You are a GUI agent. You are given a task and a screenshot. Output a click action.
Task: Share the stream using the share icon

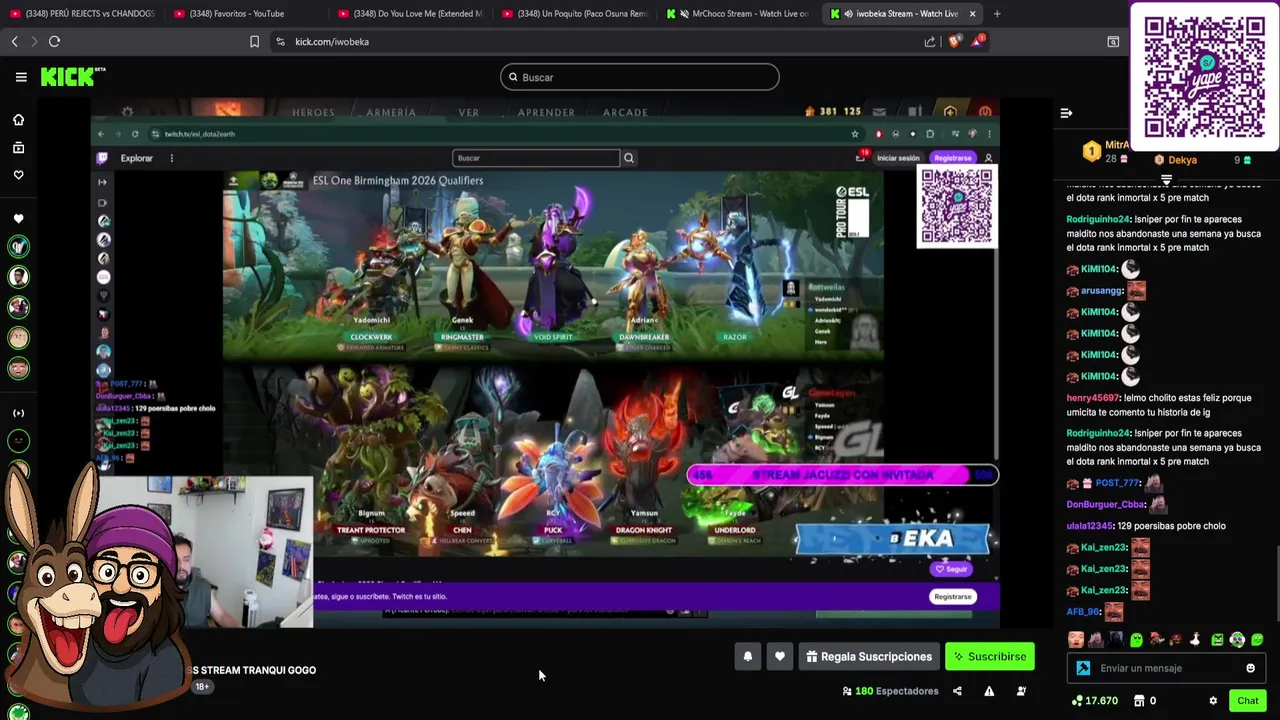(957, 691)
